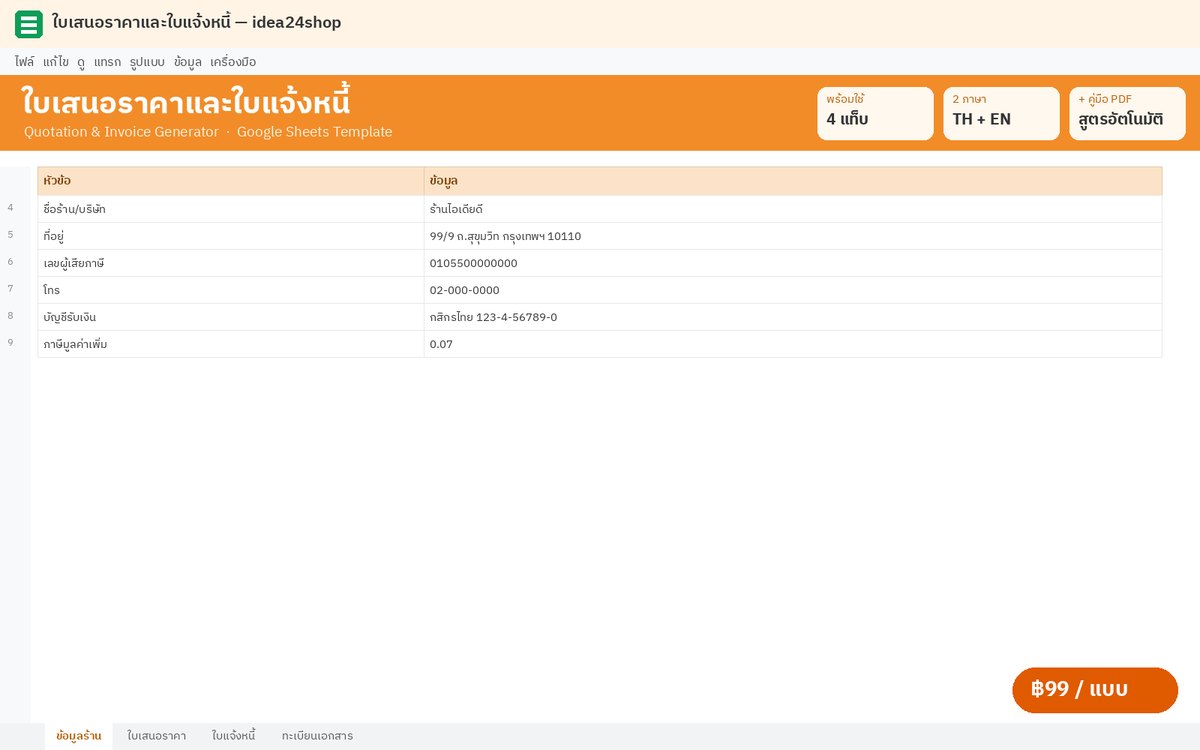
Task: Select row header number 4
Action: pyautogui.click(x=11, y=207)
